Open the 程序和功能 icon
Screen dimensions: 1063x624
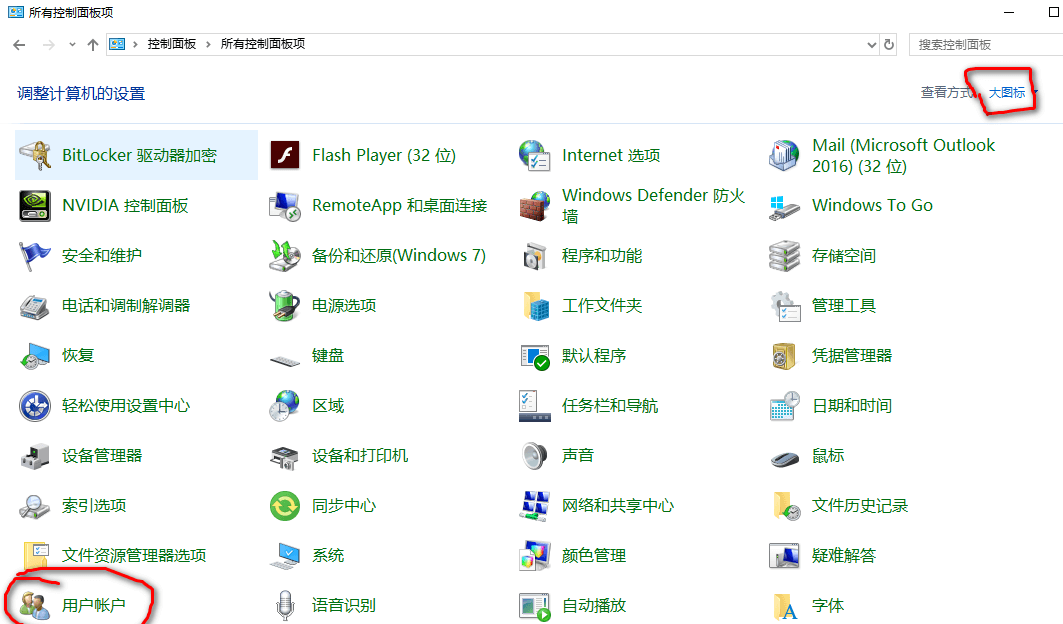click(x=535, y=256)
